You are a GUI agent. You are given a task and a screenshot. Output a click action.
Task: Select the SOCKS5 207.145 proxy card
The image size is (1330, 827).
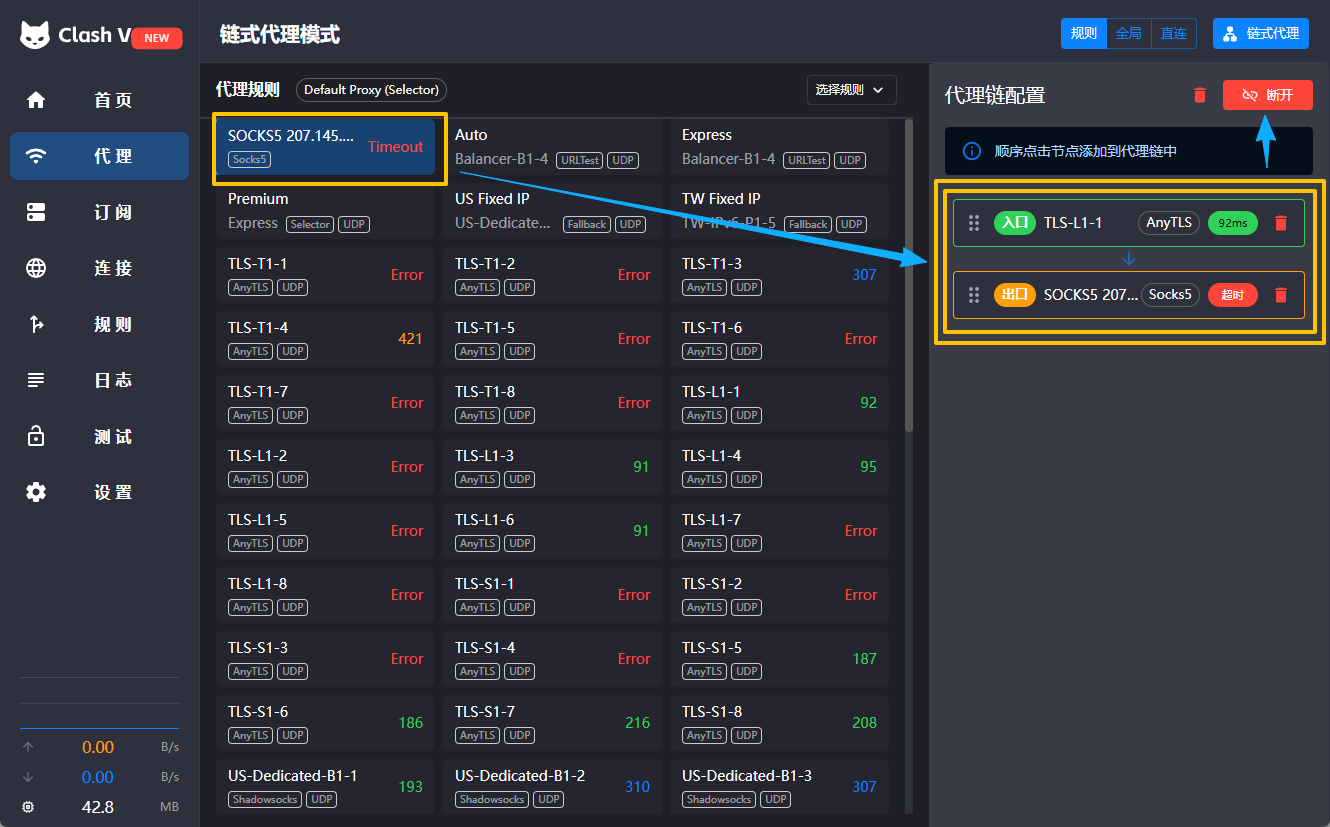coord(325,147)
